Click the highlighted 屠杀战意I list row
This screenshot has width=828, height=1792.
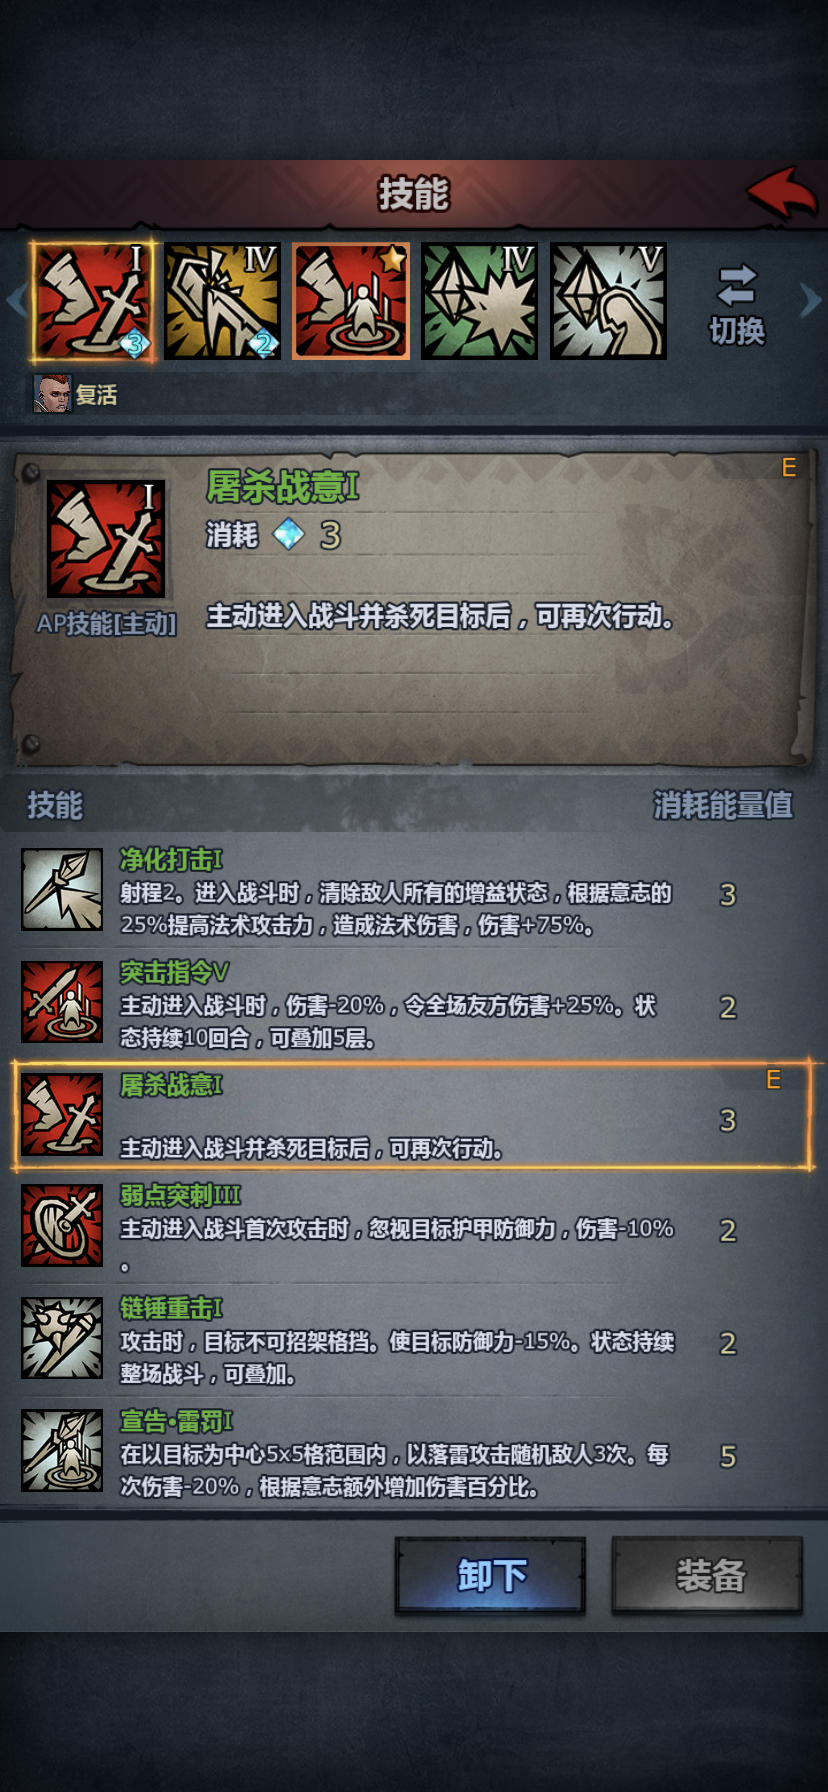click(x=414, y=1116)
